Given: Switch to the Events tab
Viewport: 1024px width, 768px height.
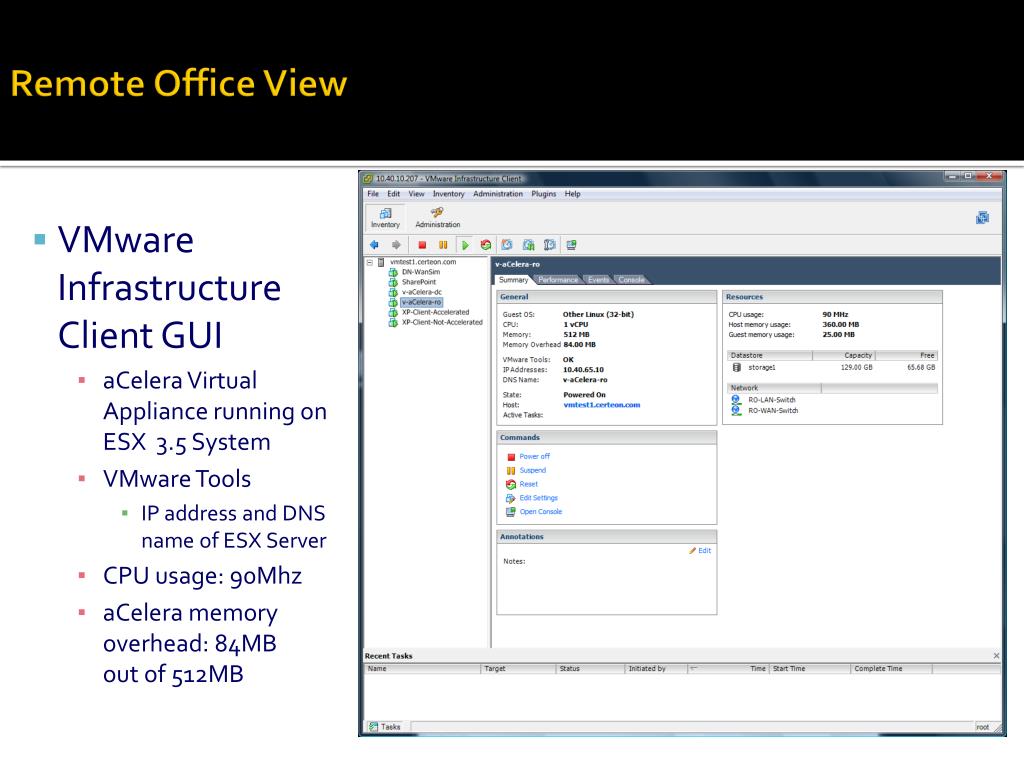Looking at the screenshot, I should pos(598,280).
